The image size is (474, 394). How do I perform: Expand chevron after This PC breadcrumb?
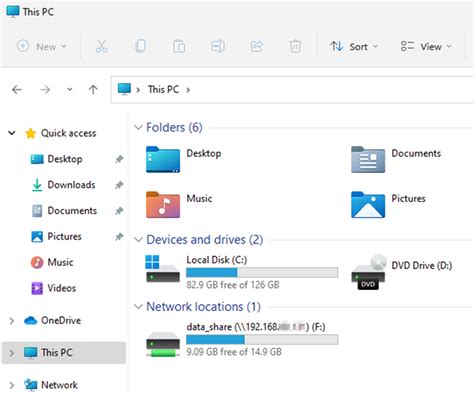(x=188, y=90)
